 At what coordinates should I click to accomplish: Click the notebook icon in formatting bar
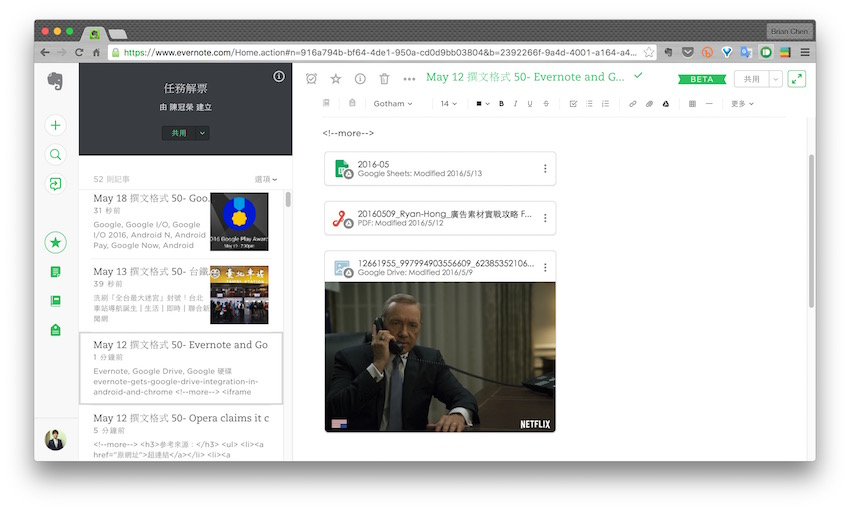(326, 103)
